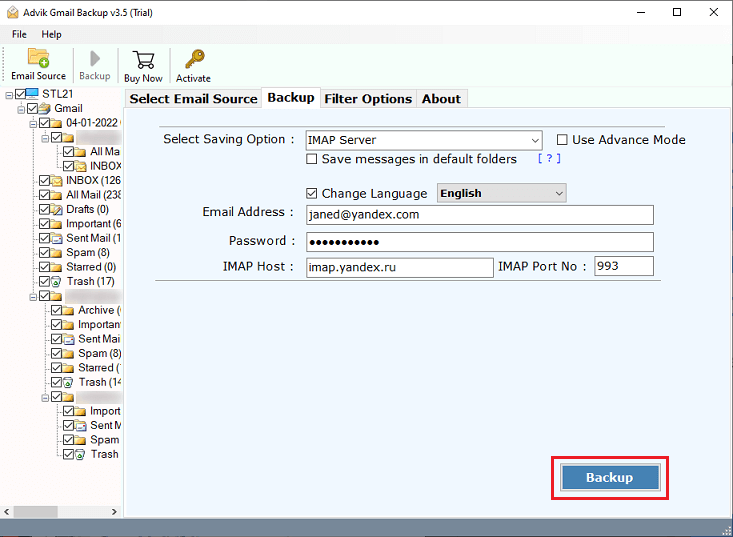
Task: Uncheck the Change Language checkbox
Action: coord(311,193)
